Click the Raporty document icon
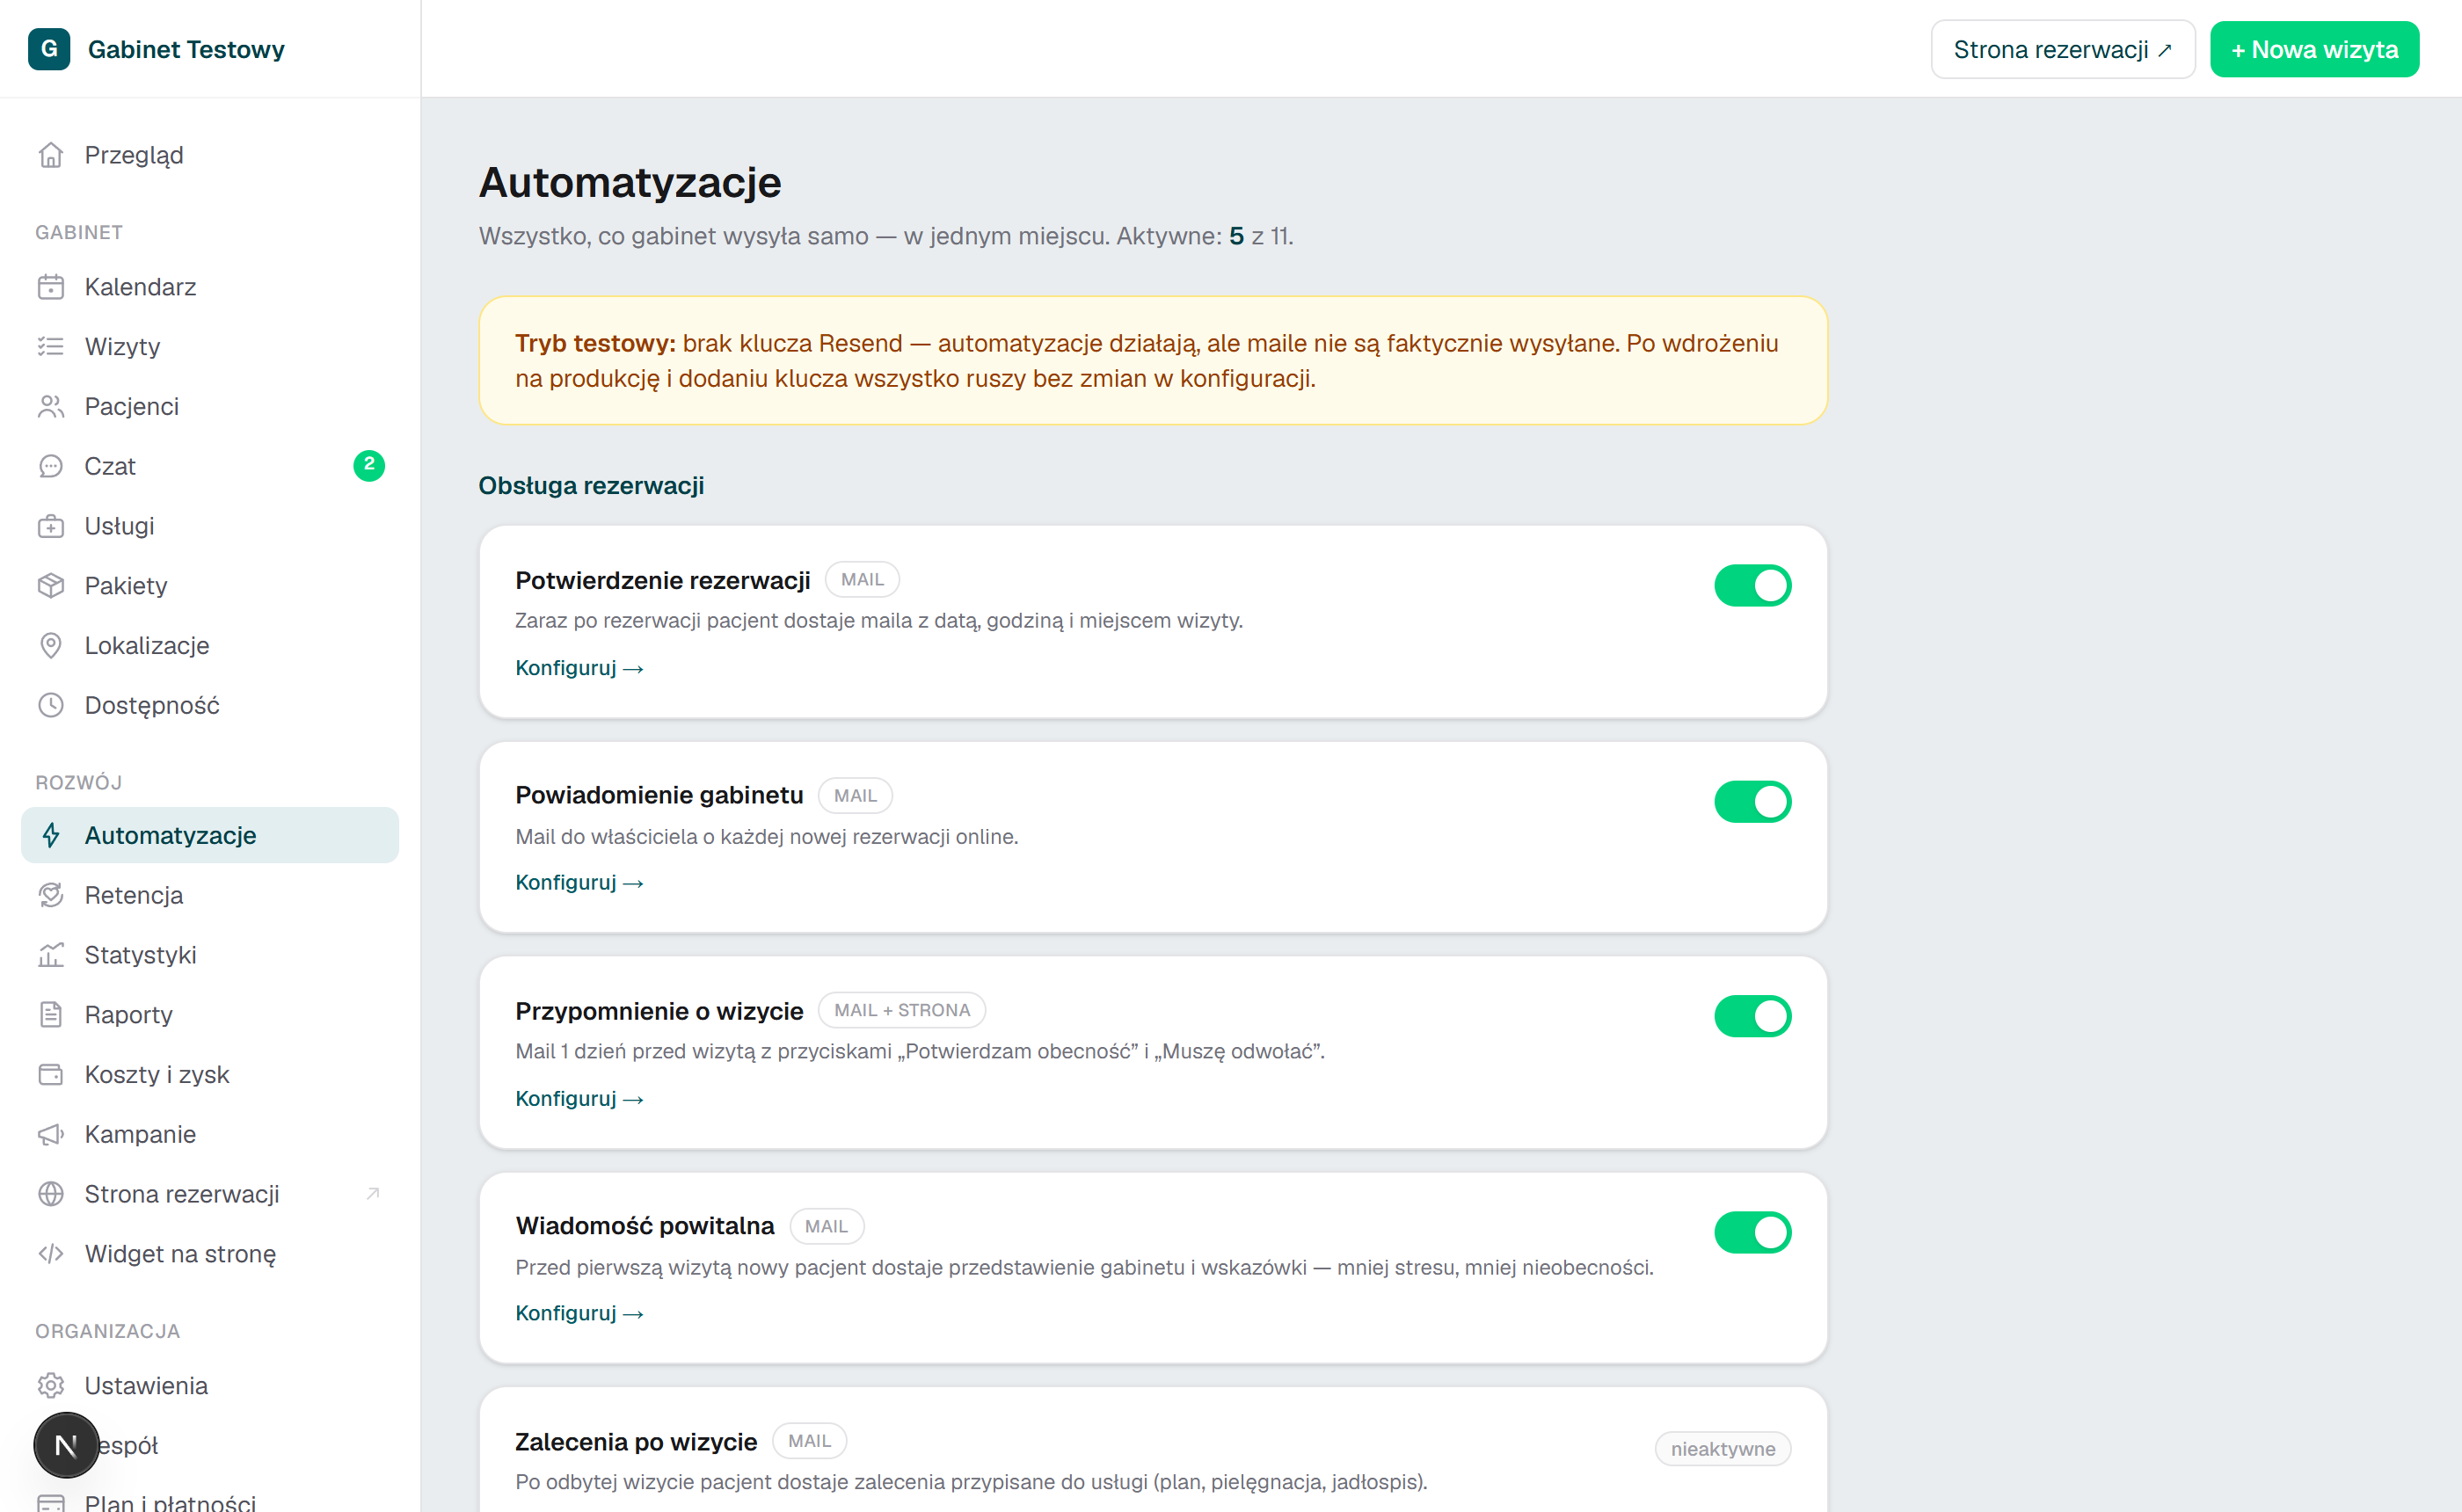This screenshot has height=1512, width=2462. tap(51, 1014)
